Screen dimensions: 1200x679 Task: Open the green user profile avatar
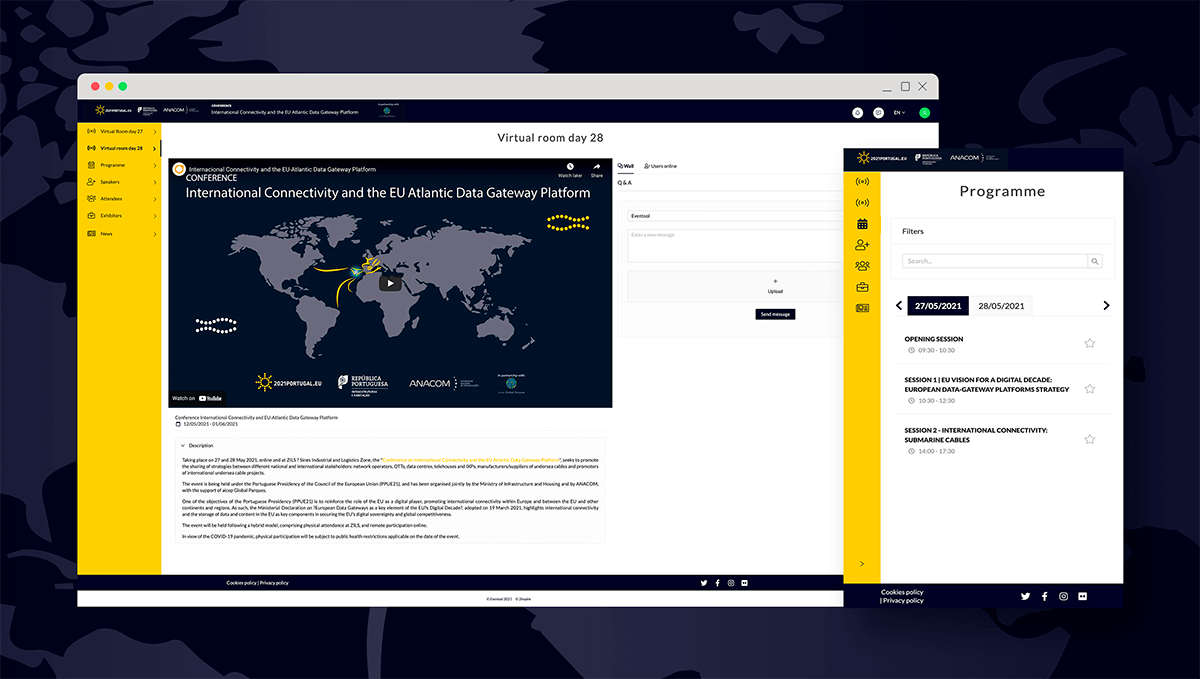click(924, 113)
